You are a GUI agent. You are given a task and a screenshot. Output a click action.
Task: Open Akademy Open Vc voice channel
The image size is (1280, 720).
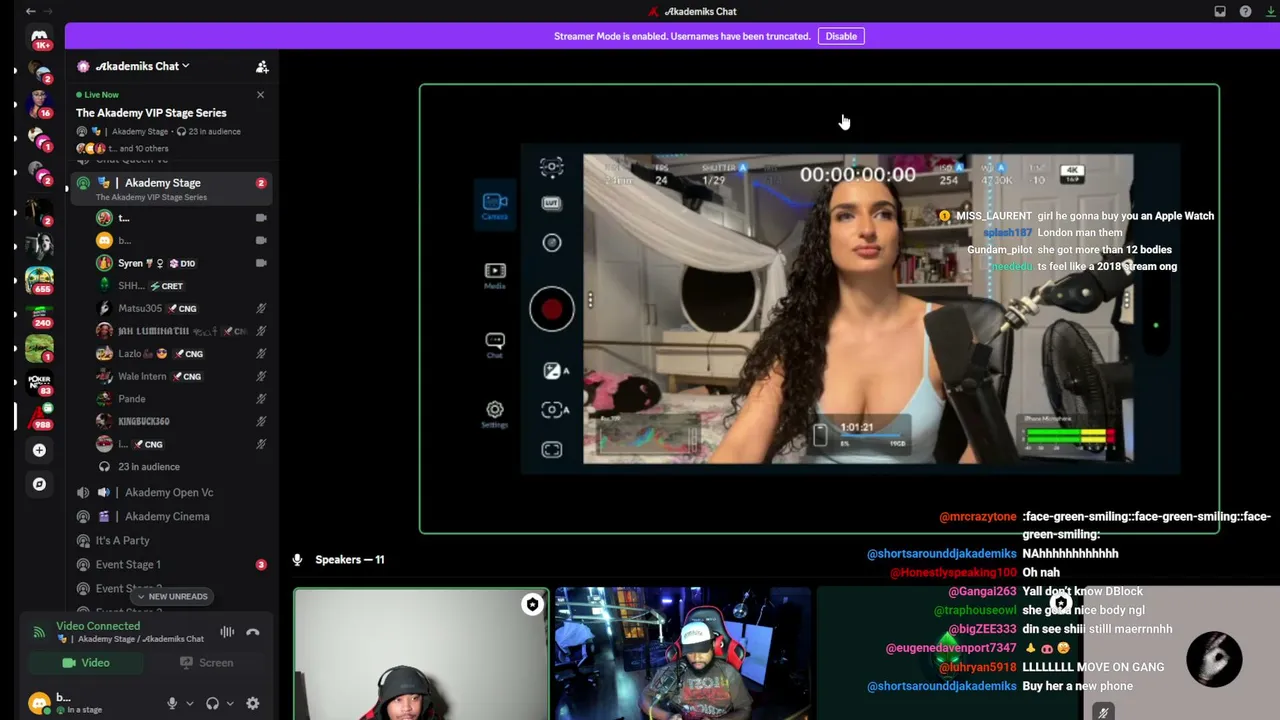pyautogui.click(x=170, y=492)
